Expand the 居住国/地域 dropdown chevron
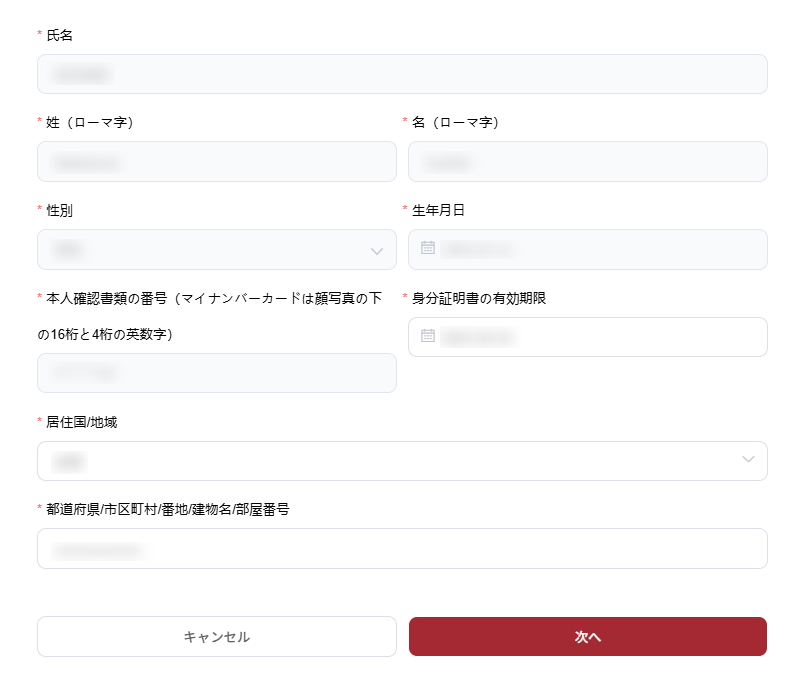The image size is (807, 686). 748,460
